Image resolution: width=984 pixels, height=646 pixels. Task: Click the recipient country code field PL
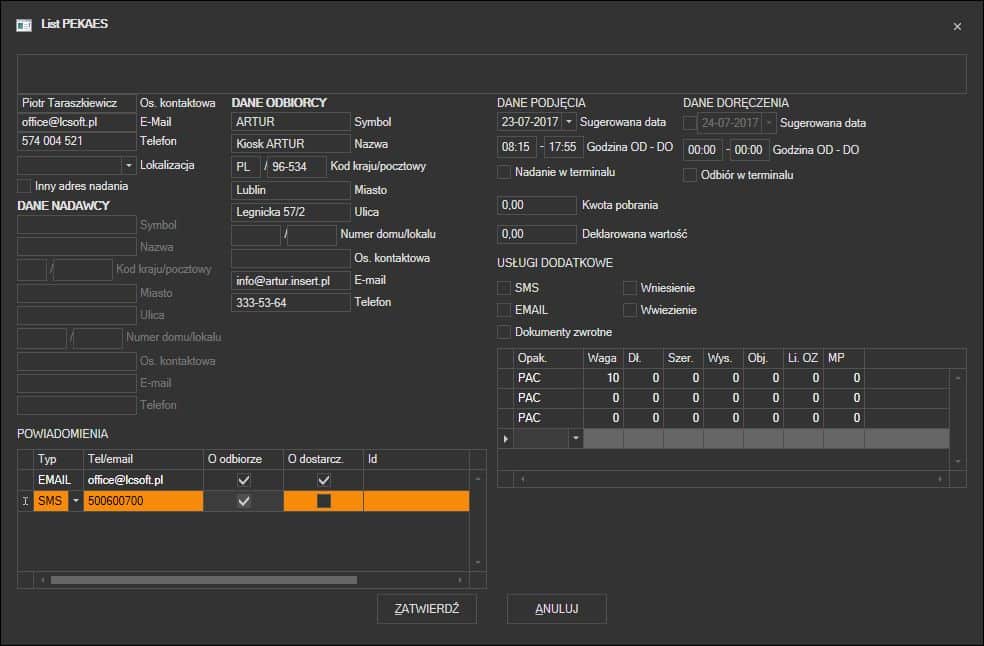click(247, 166)
